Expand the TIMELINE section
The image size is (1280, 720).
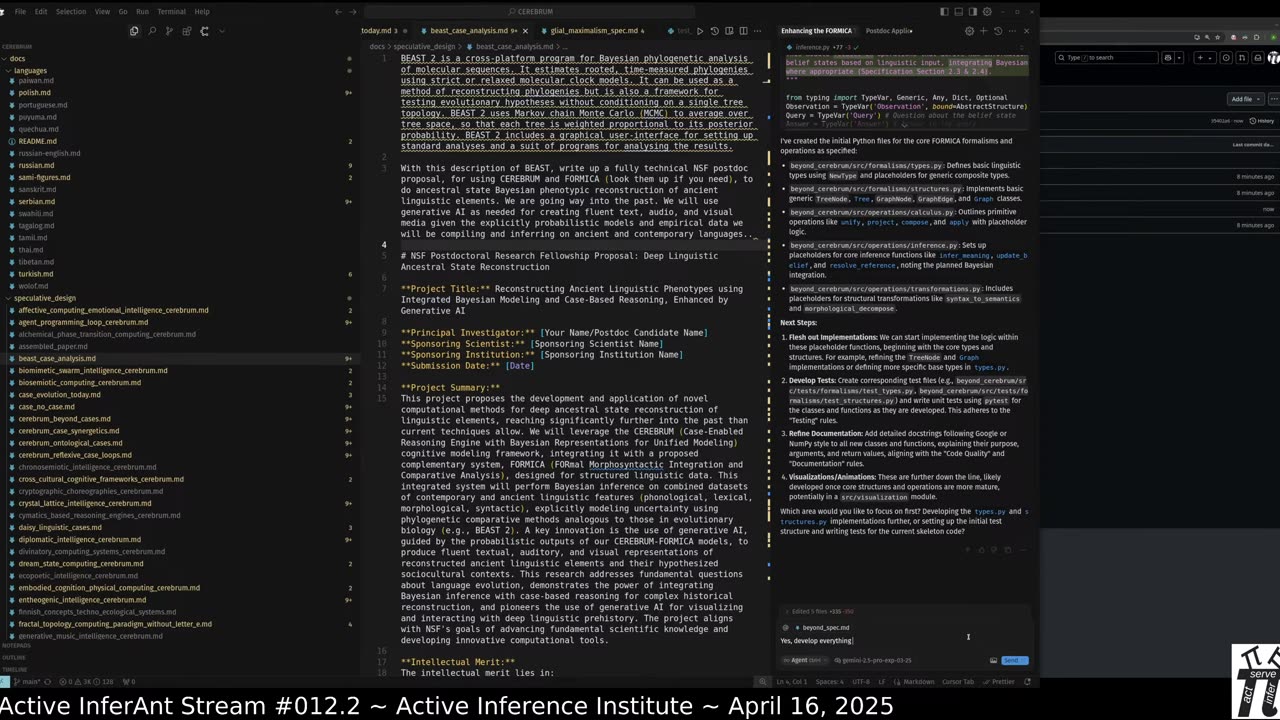(15, 669)
